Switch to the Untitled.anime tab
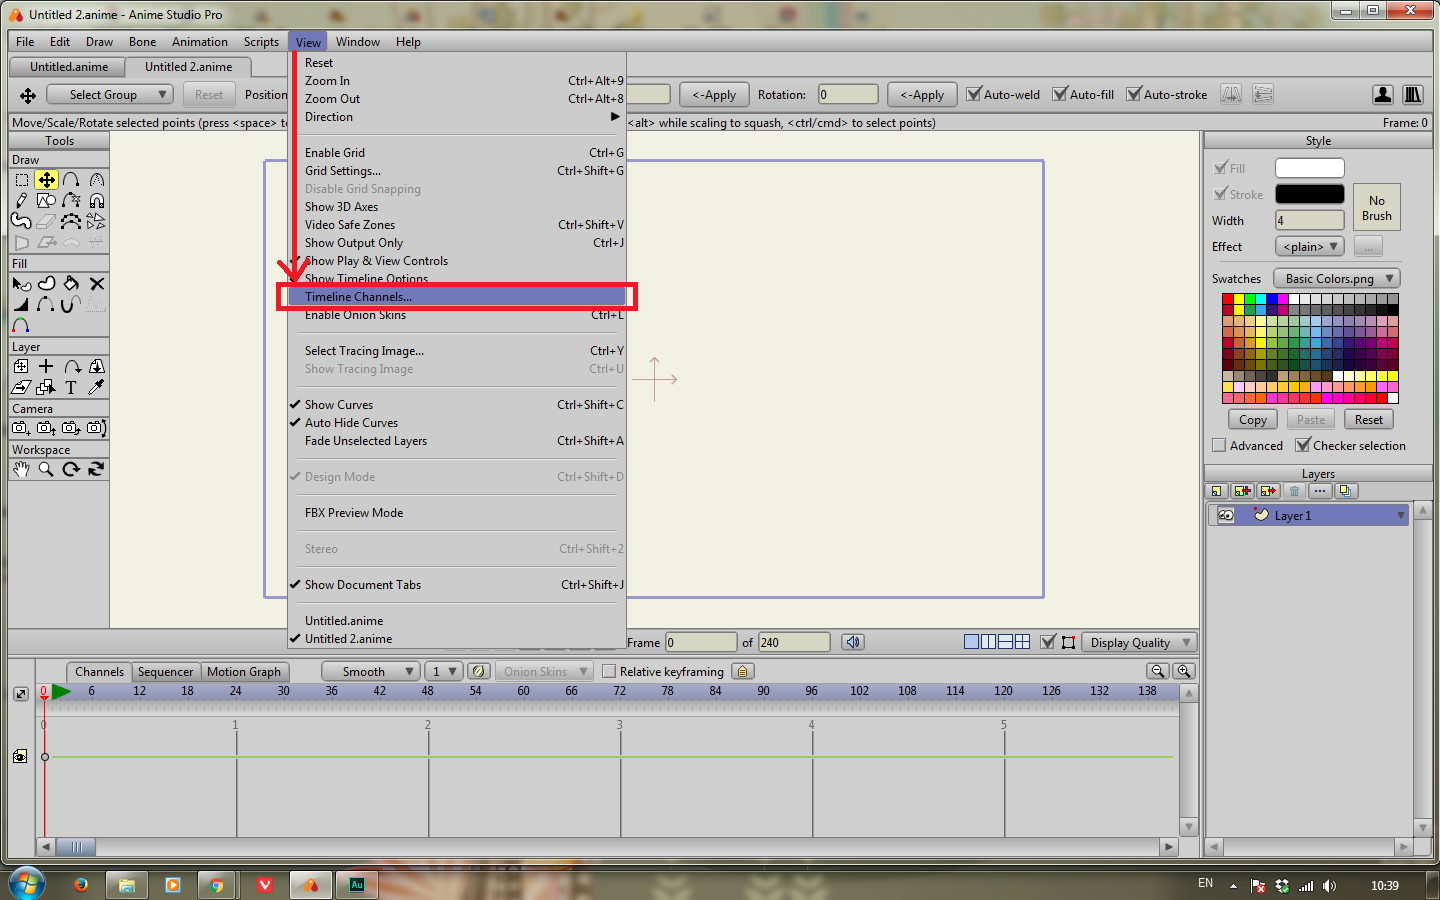The width and height of the screenshot is (1440, 900). pos(66,67)
